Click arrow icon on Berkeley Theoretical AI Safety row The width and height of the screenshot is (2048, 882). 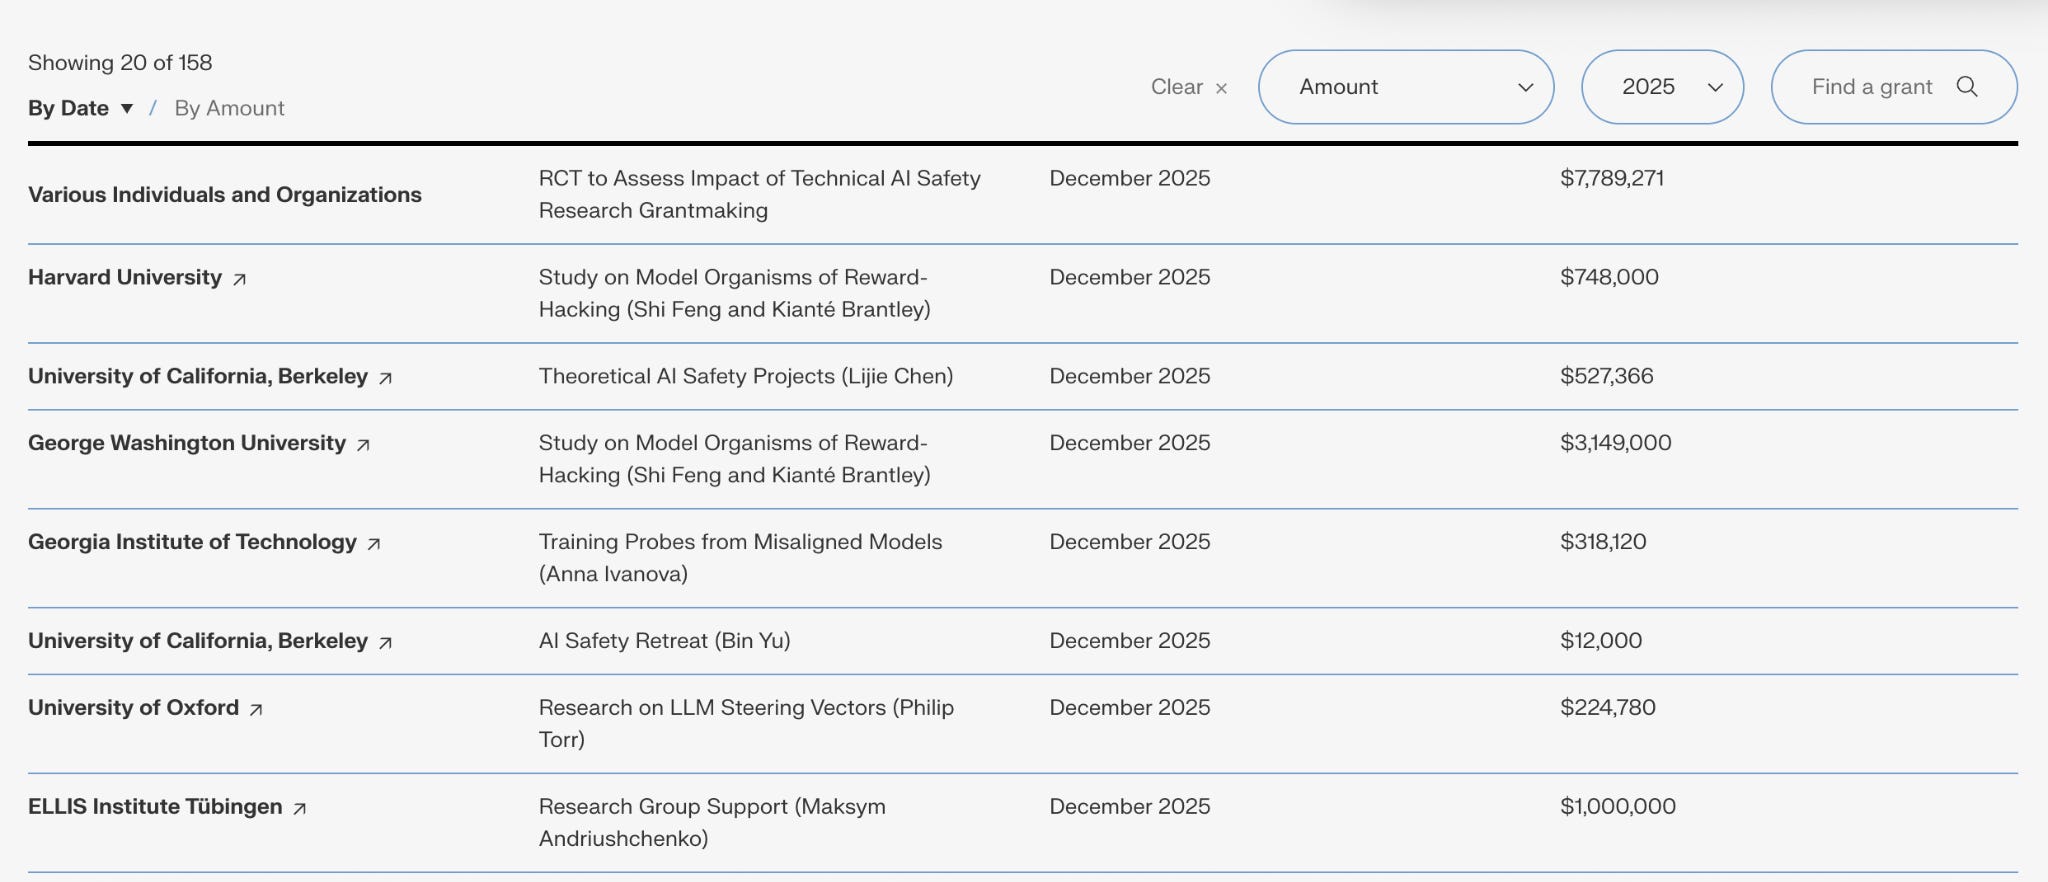point(385,379)
